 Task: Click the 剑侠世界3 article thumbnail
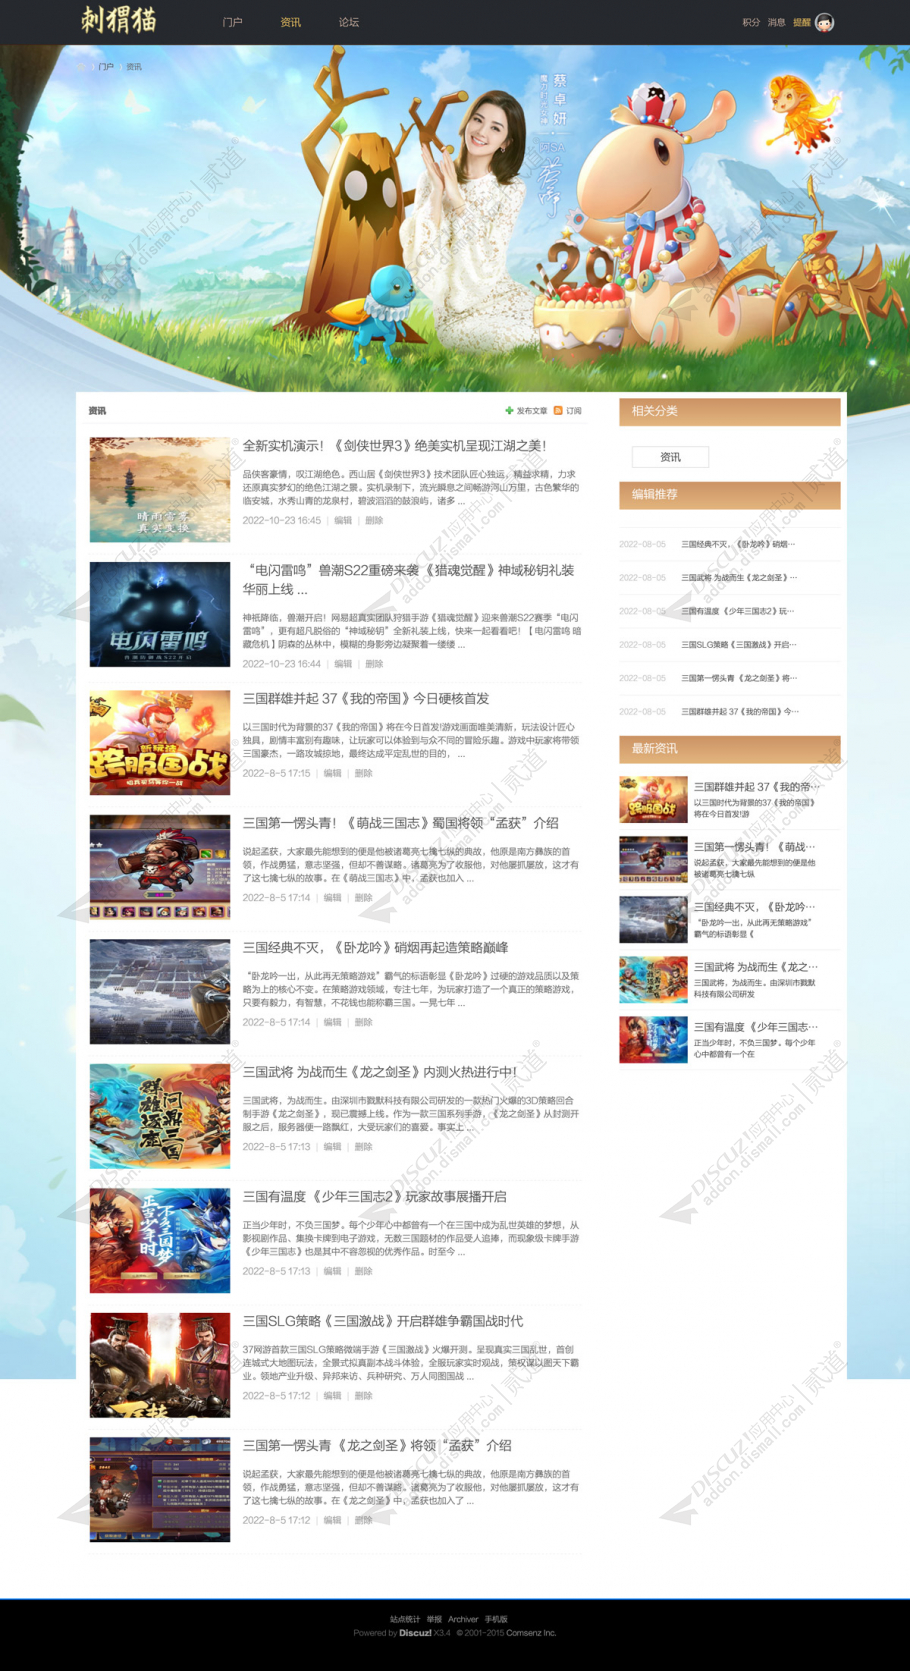160,490
